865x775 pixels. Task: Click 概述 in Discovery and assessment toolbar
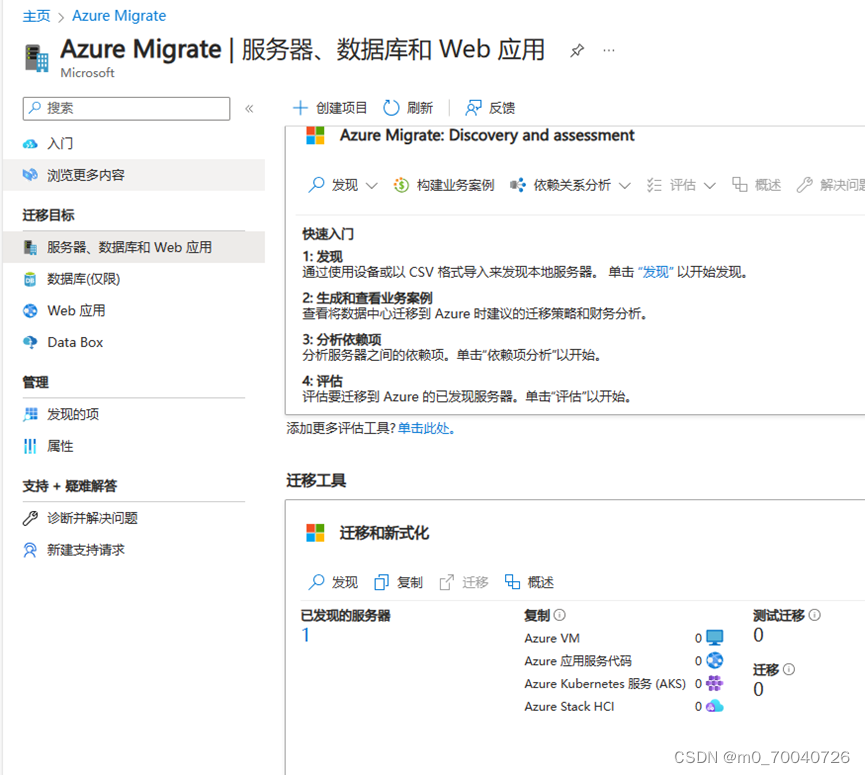[x=756, y=185]
